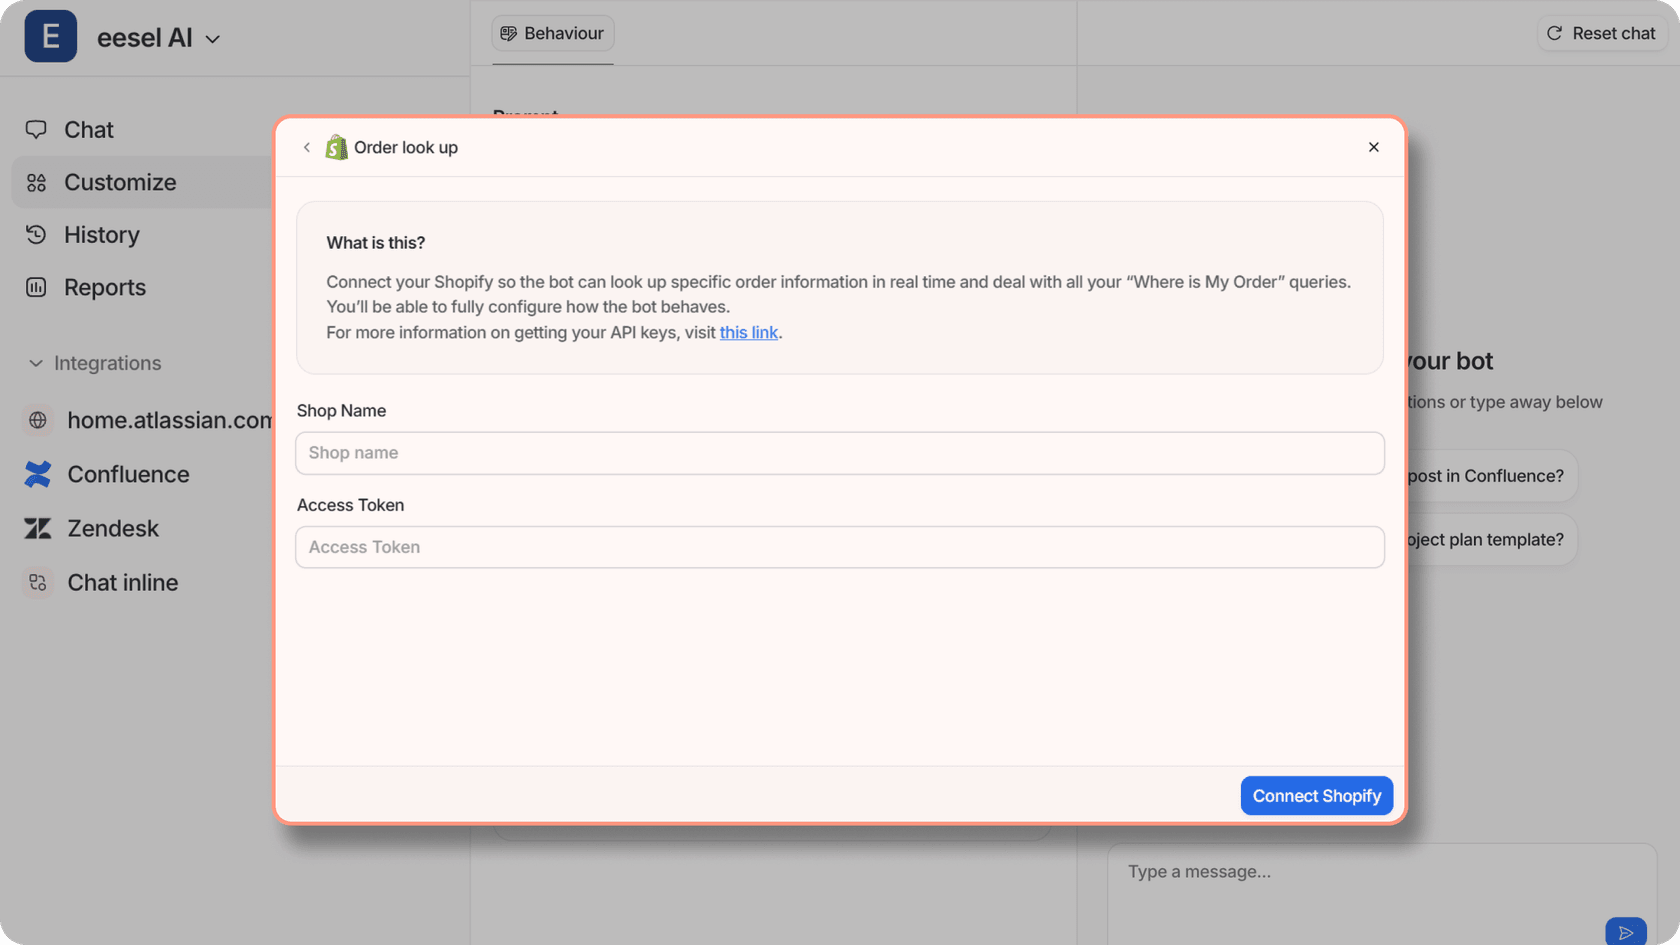Click the 'What is this?' heading
1680x945 pixels.
[376, 243]
